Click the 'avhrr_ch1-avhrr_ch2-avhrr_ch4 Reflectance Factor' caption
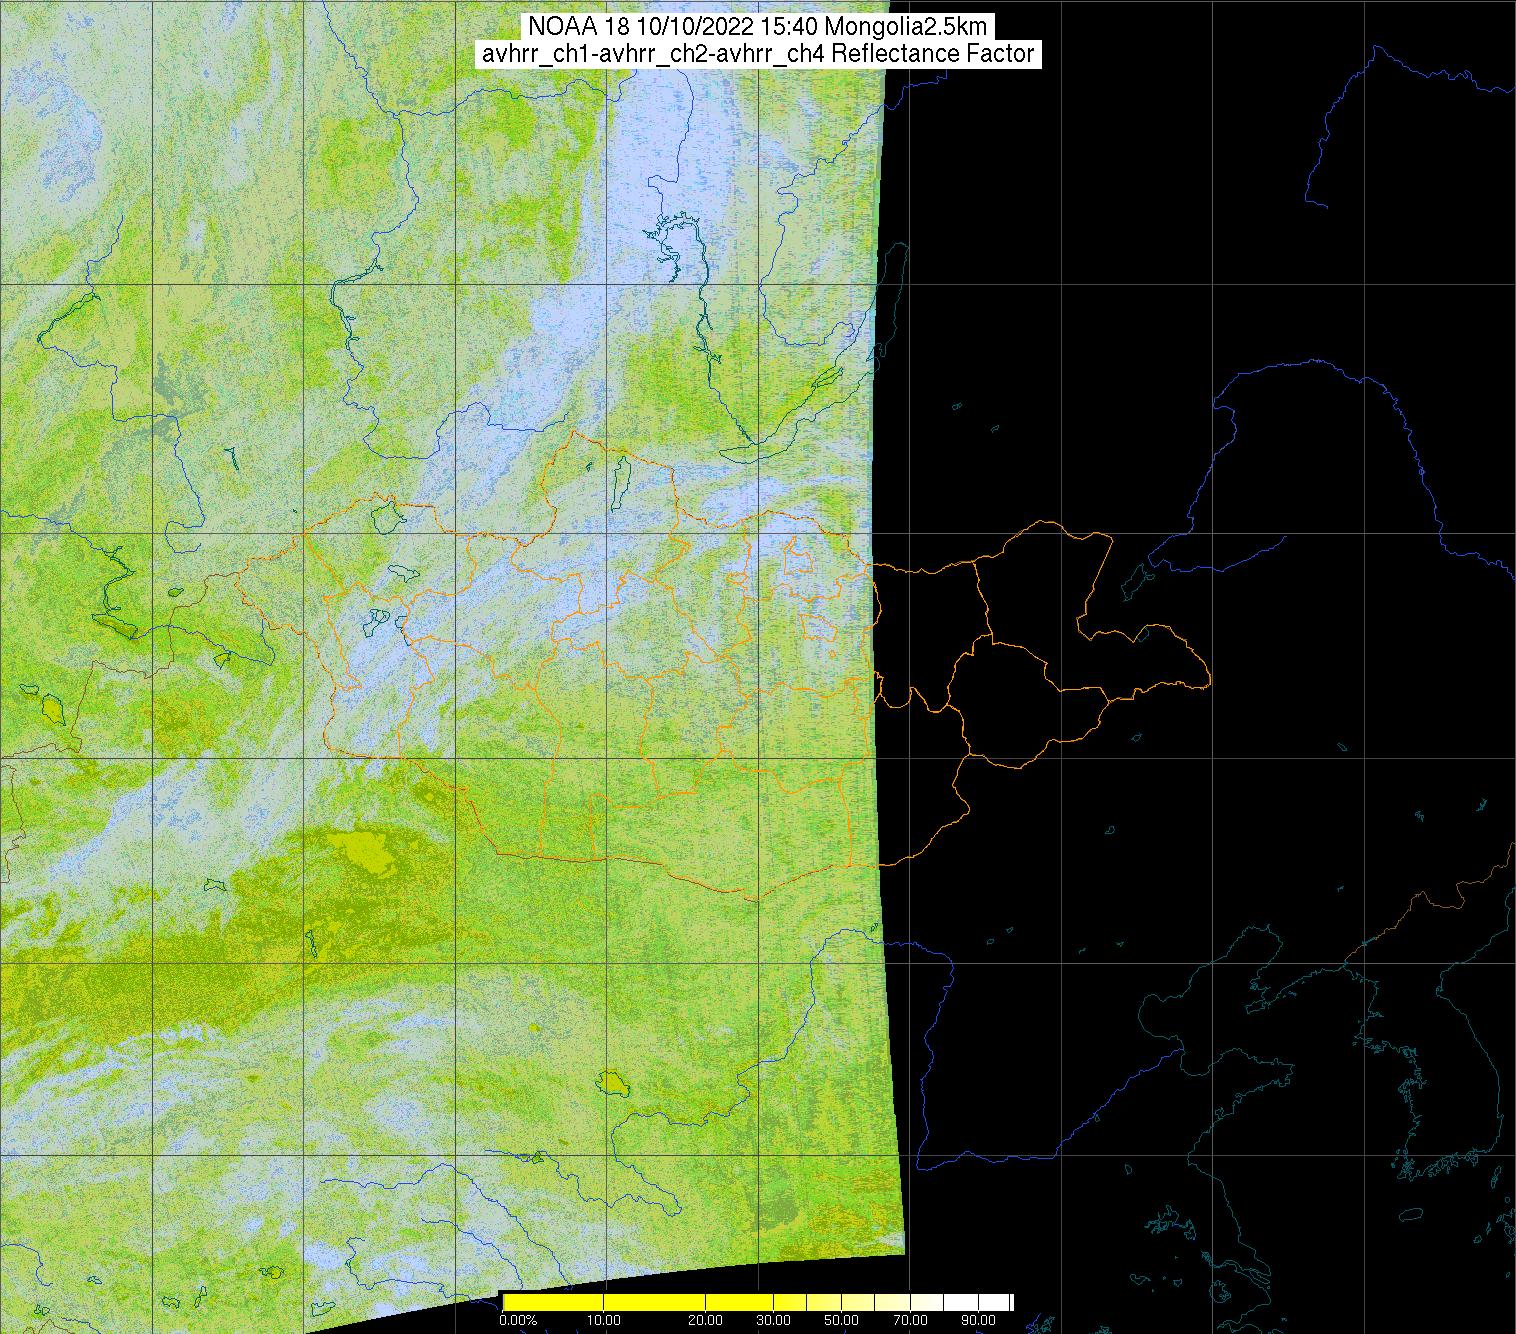 point(758,54)
